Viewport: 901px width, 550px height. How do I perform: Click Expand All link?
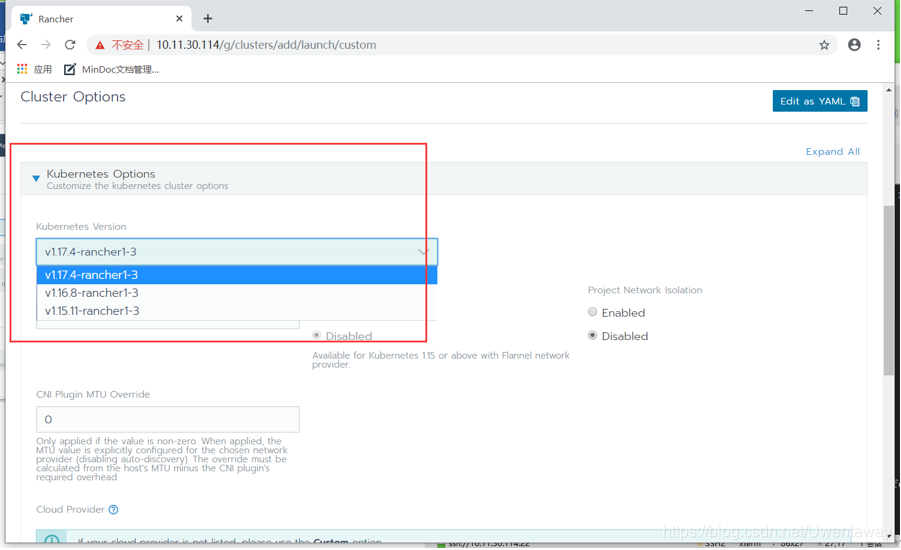833,152
